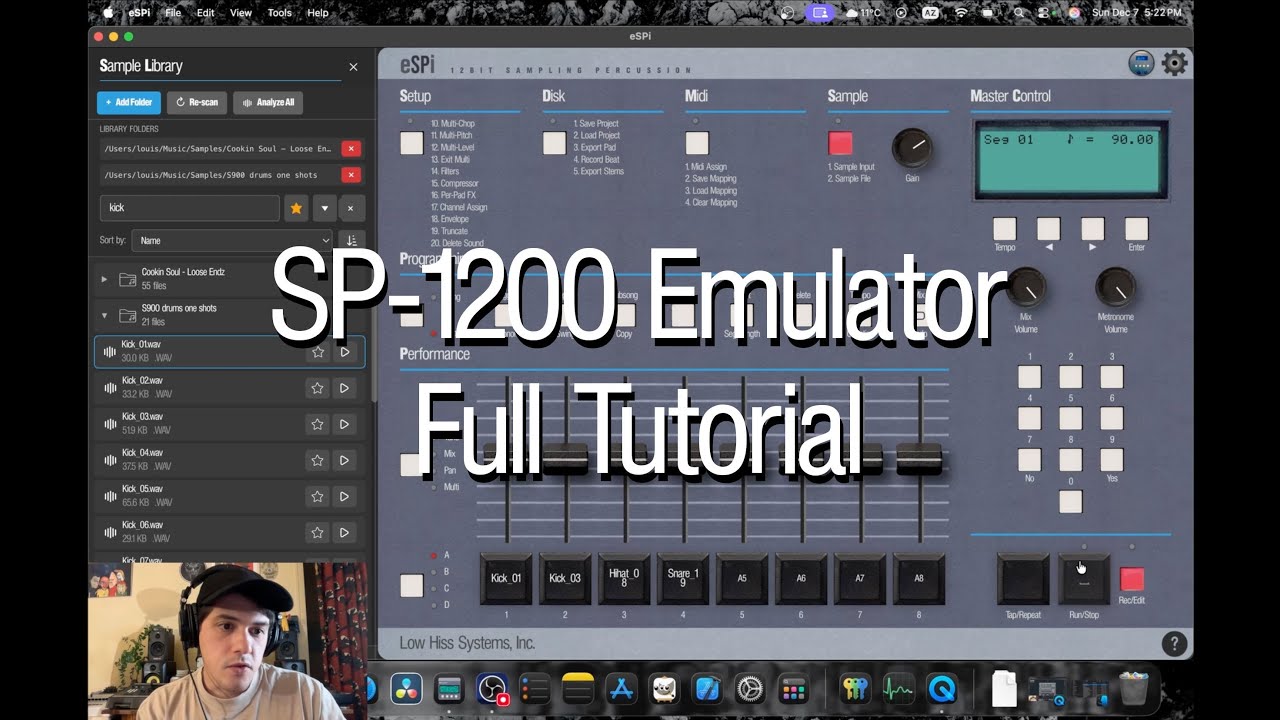The width and height of the screenshot is (1280, 720).
Task: Open System Settings from the Dock
Action: [x=750, y=688]
